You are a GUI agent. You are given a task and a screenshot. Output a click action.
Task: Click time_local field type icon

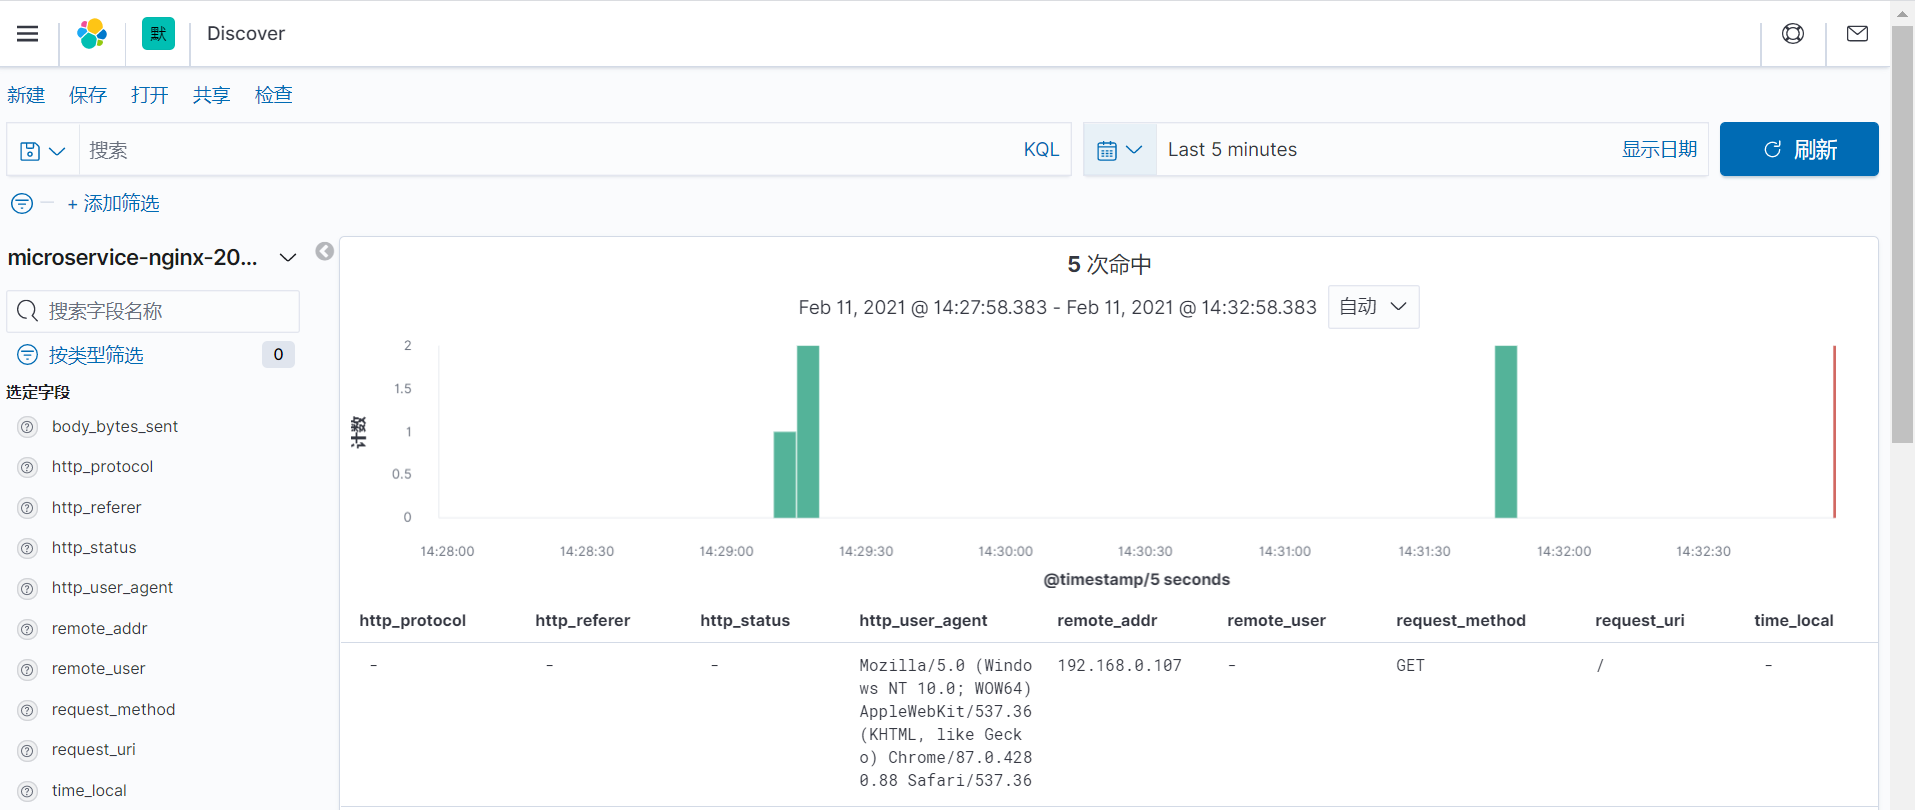tap(28, 791)
